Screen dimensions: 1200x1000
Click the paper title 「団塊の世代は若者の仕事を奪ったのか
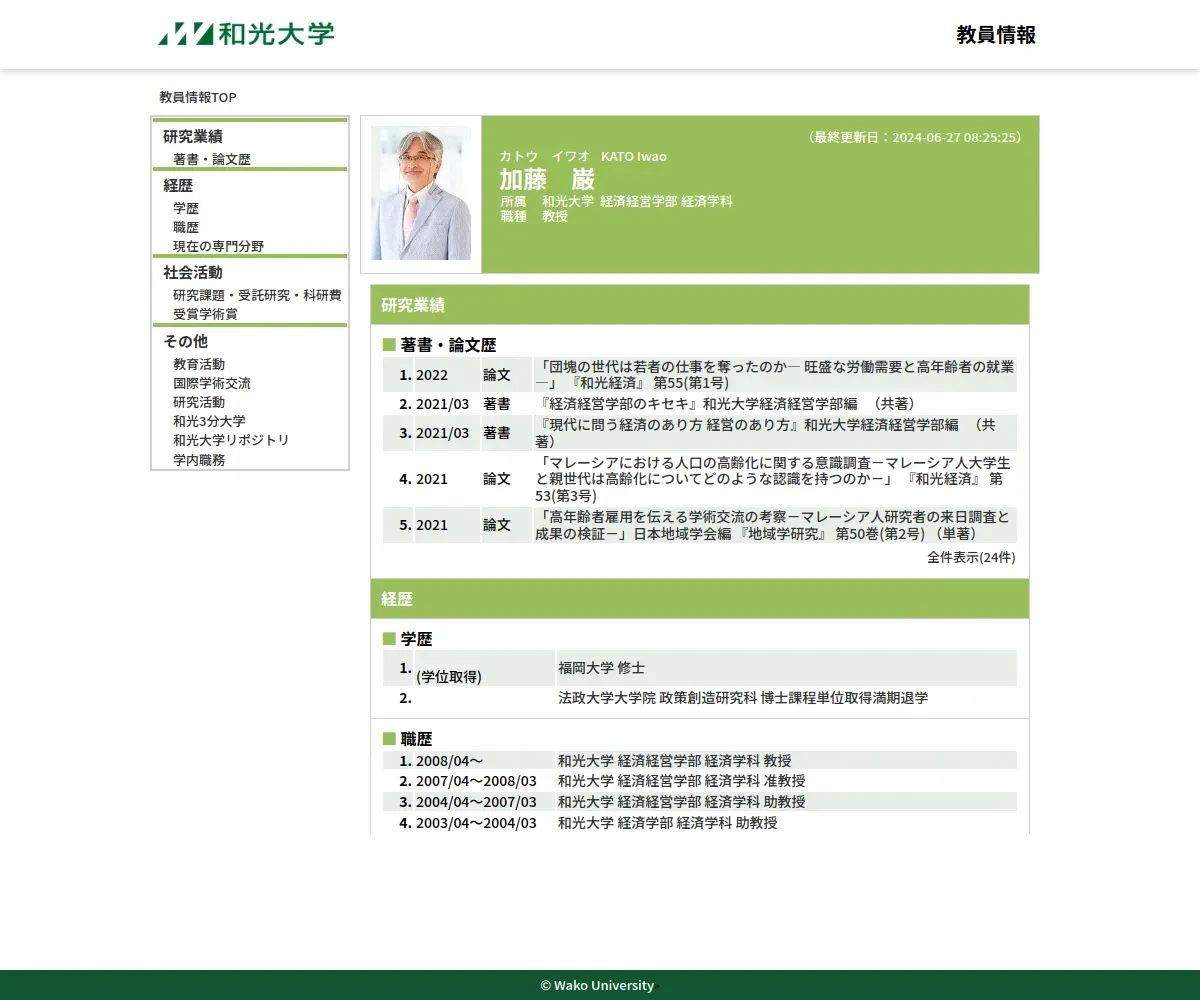click(x=775, y=374)
